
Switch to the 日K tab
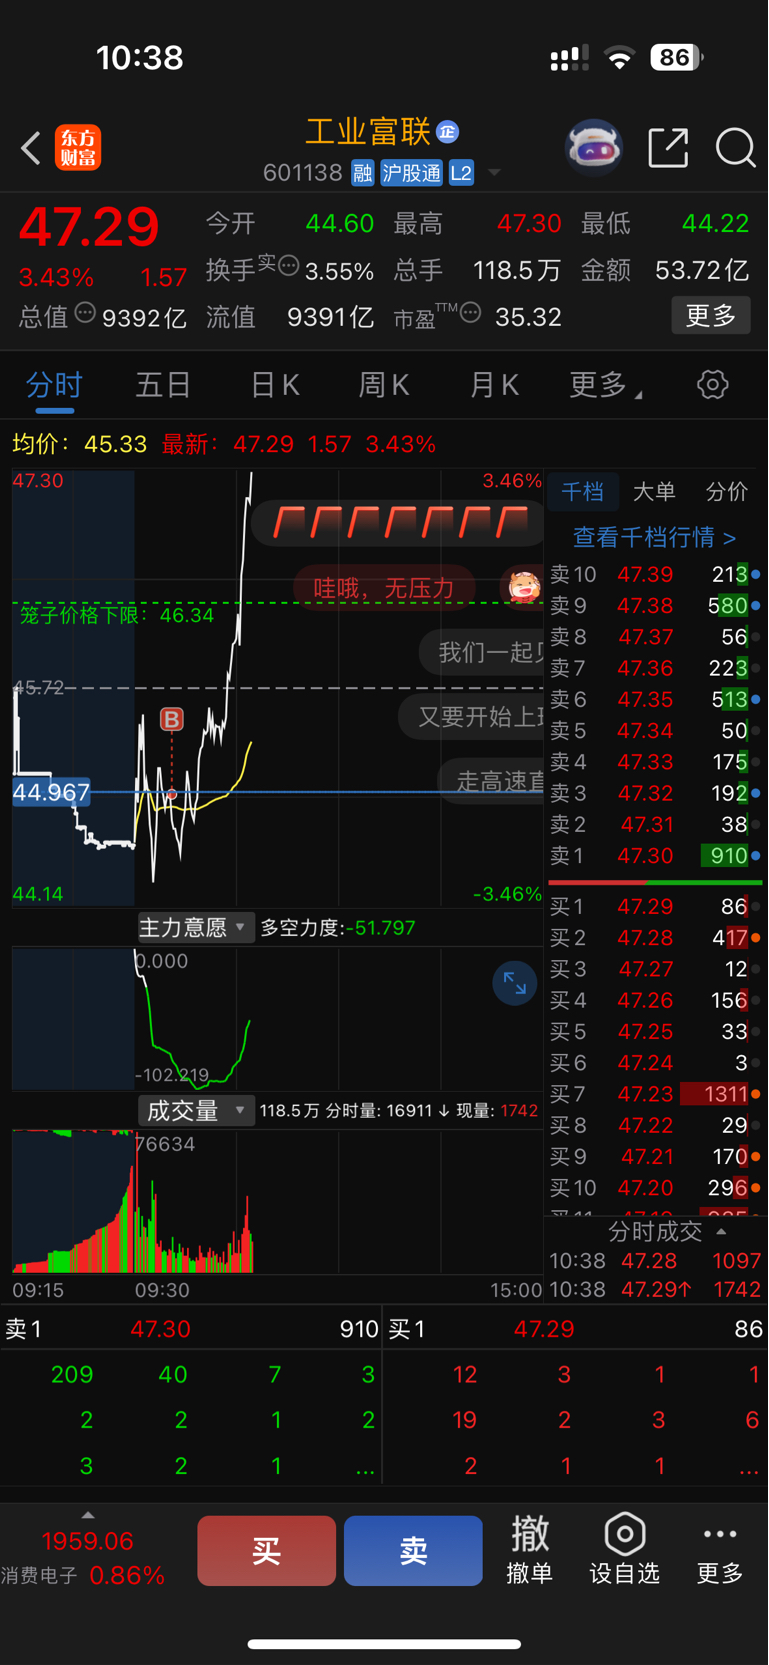274,385
